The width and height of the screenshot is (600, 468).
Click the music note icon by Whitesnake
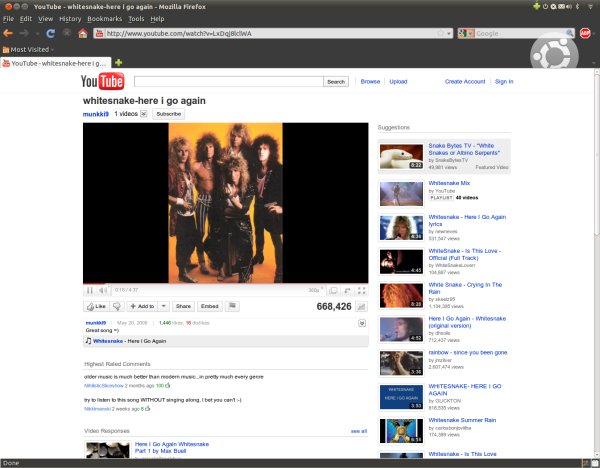click(x=88, y=341)
